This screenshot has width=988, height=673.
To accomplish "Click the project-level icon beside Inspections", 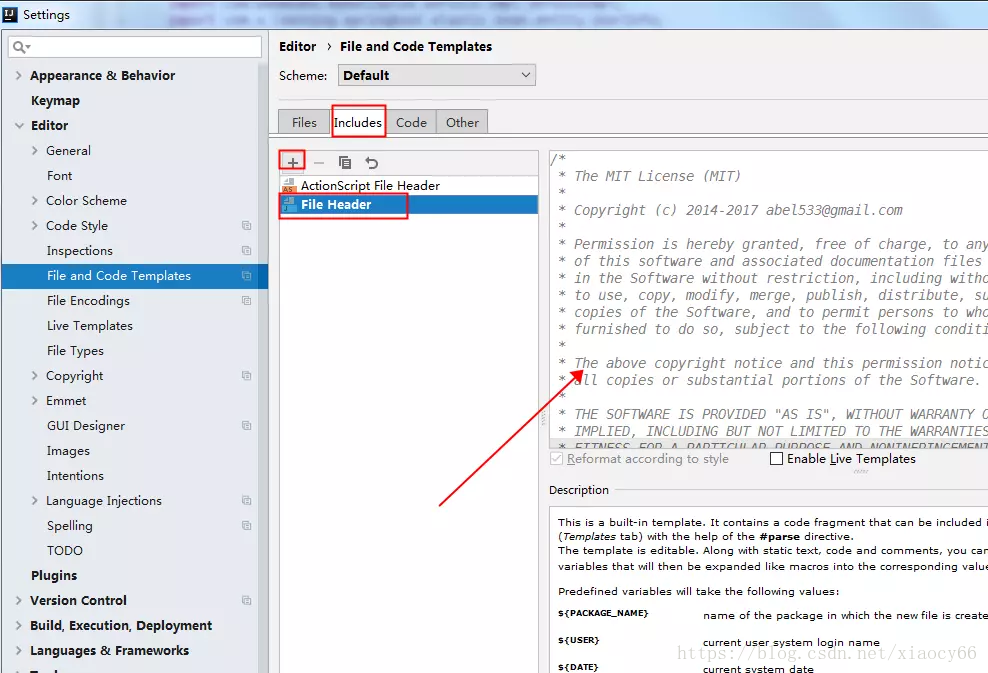I will 246,250.
